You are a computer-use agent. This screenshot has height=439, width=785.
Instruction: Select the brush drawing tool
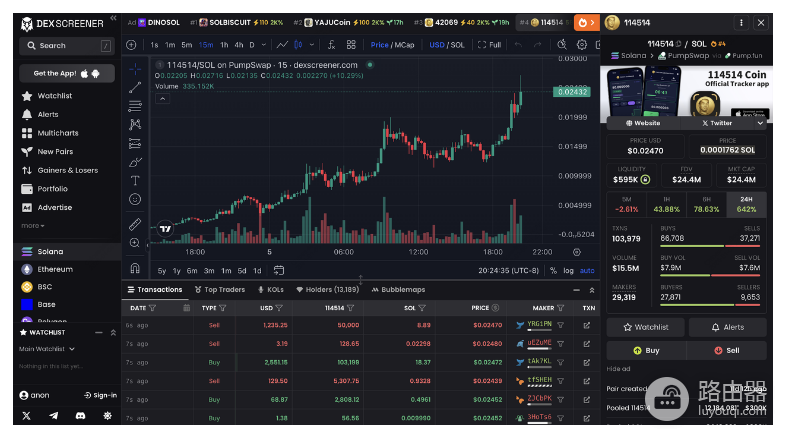tap(135, 162)
